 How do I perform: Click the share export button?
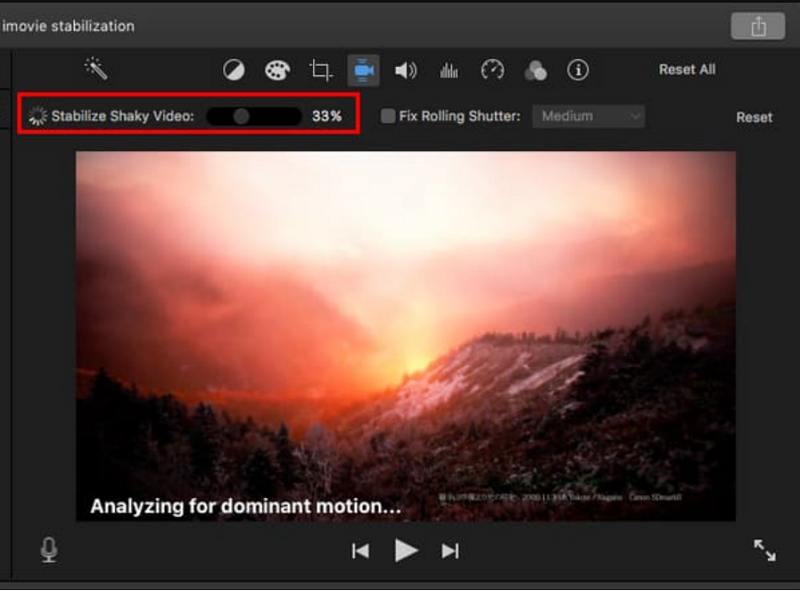click(758, 26)
